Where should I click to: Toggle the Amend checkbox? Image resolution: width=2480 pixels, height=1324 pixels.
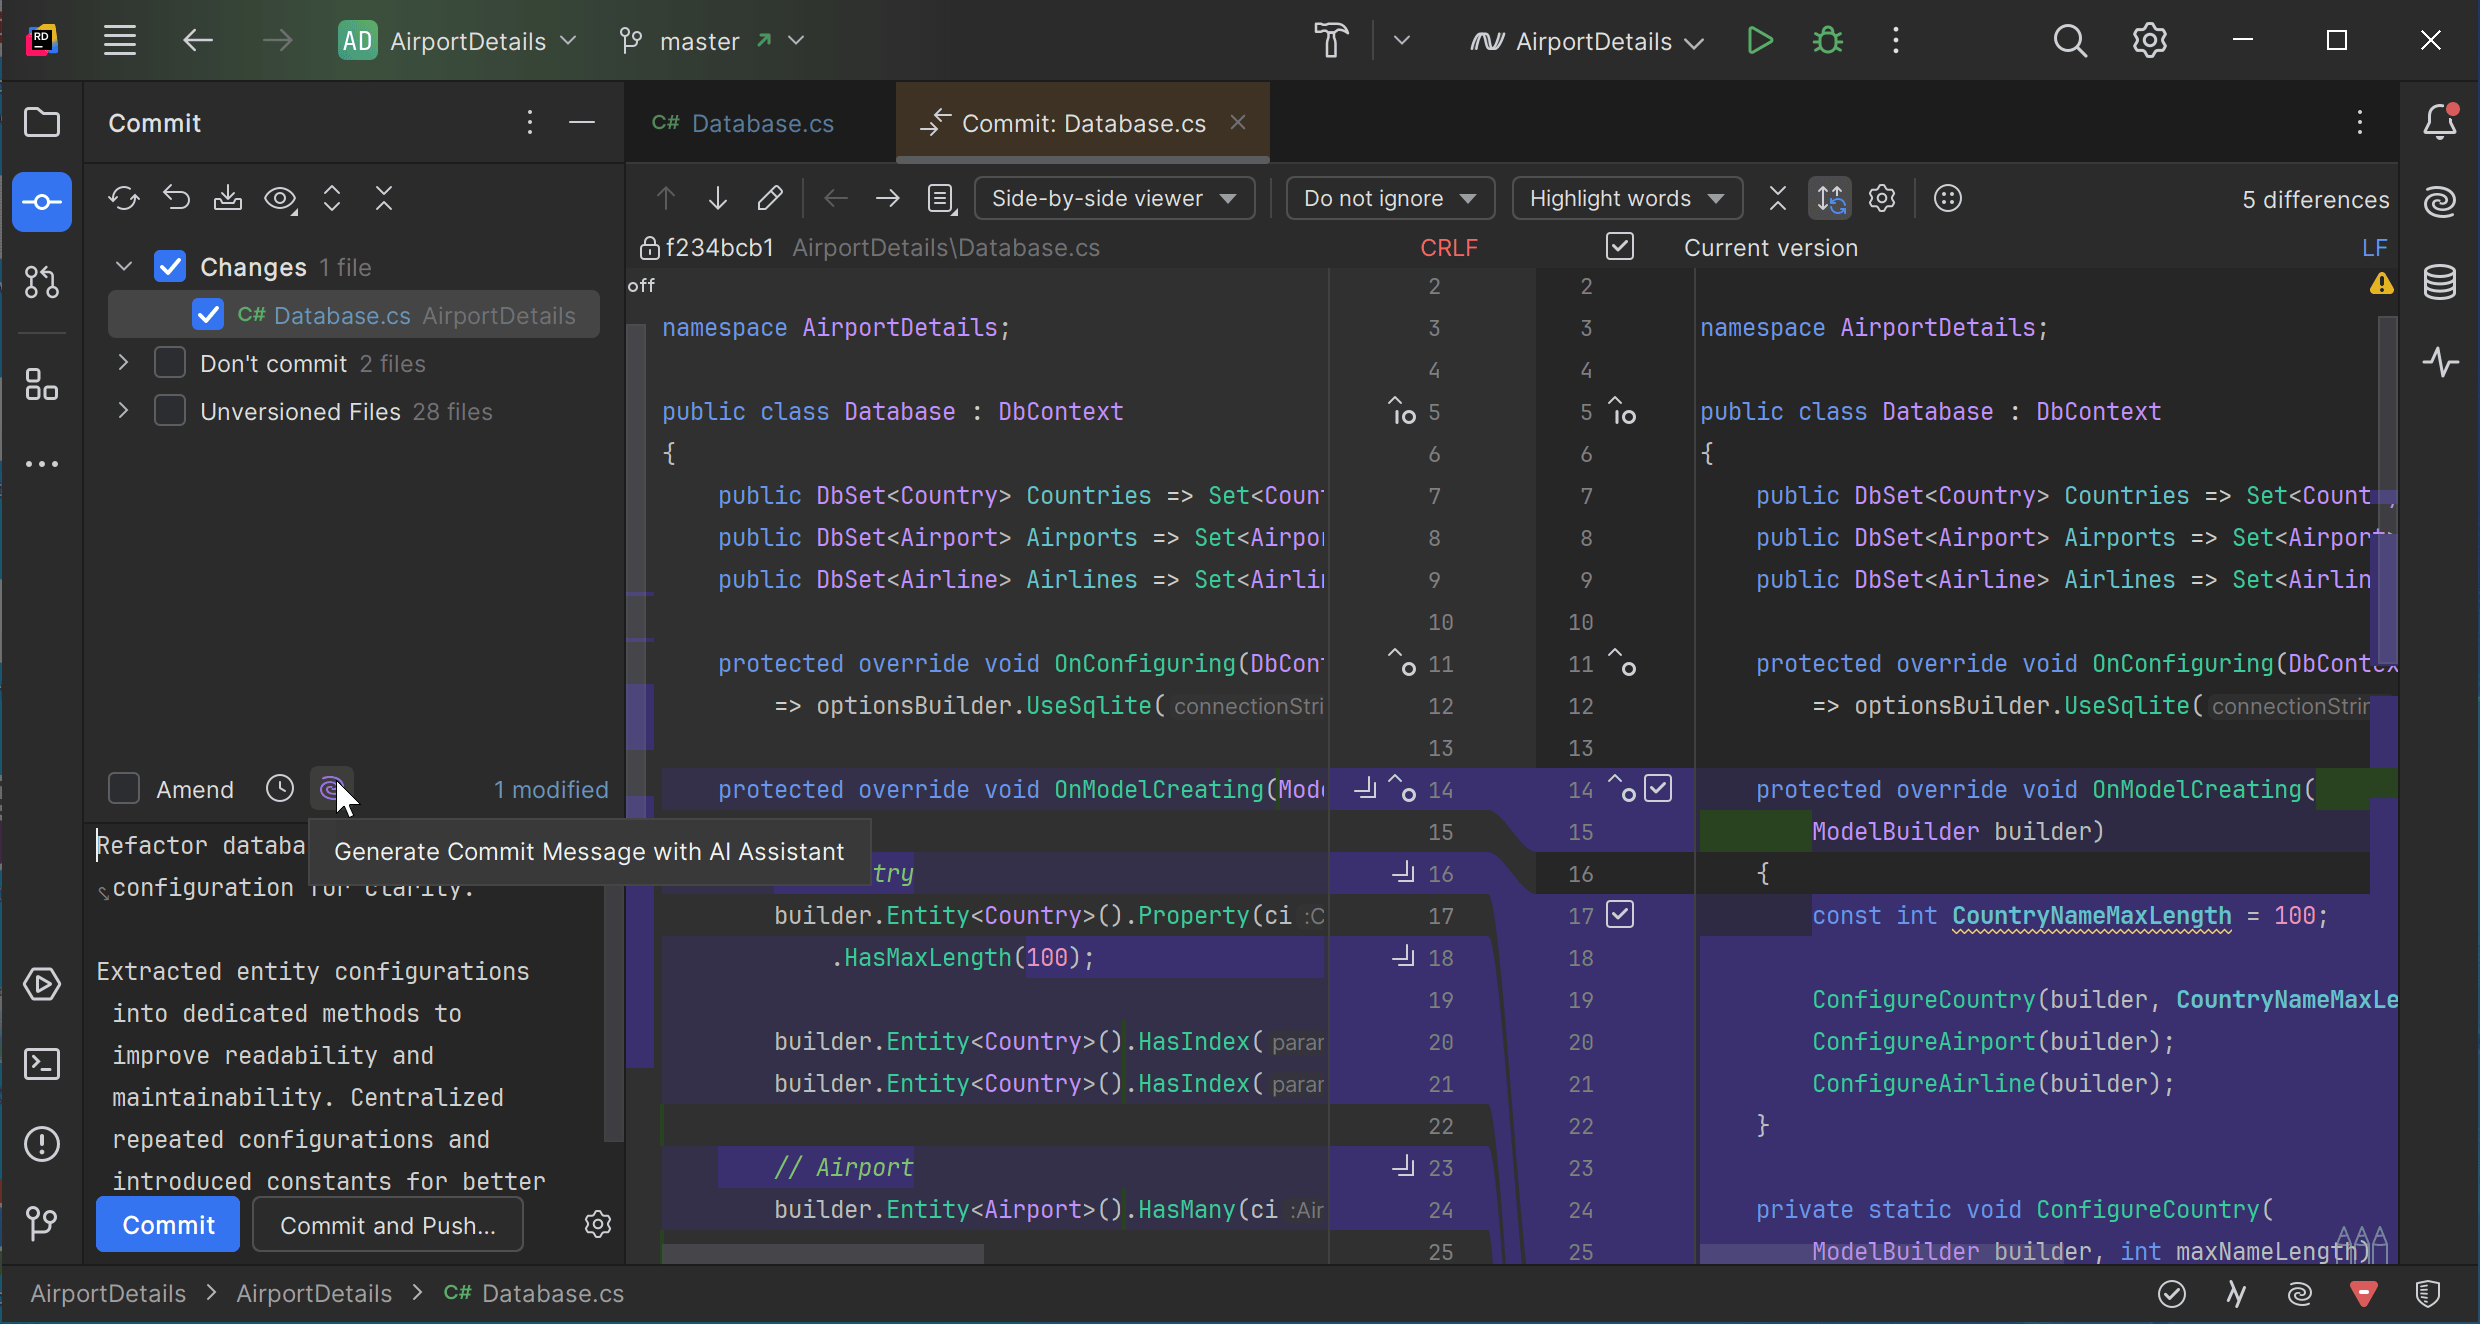click(124, 789)
